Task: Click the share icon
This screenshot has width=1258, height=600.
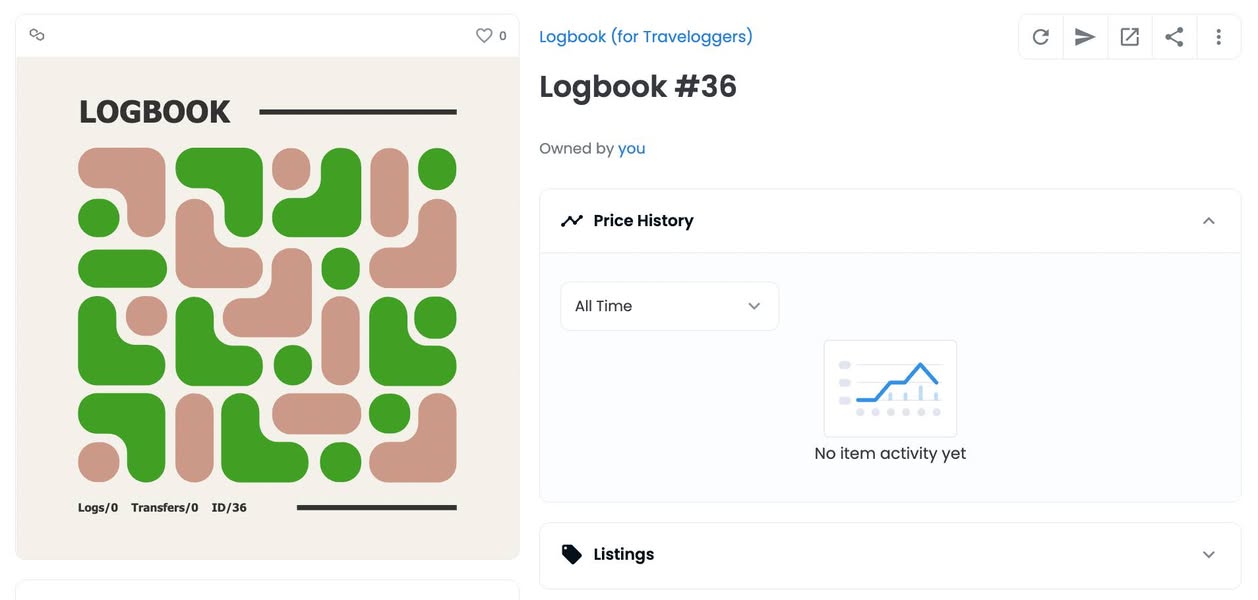Action: tap(1174, 37)
